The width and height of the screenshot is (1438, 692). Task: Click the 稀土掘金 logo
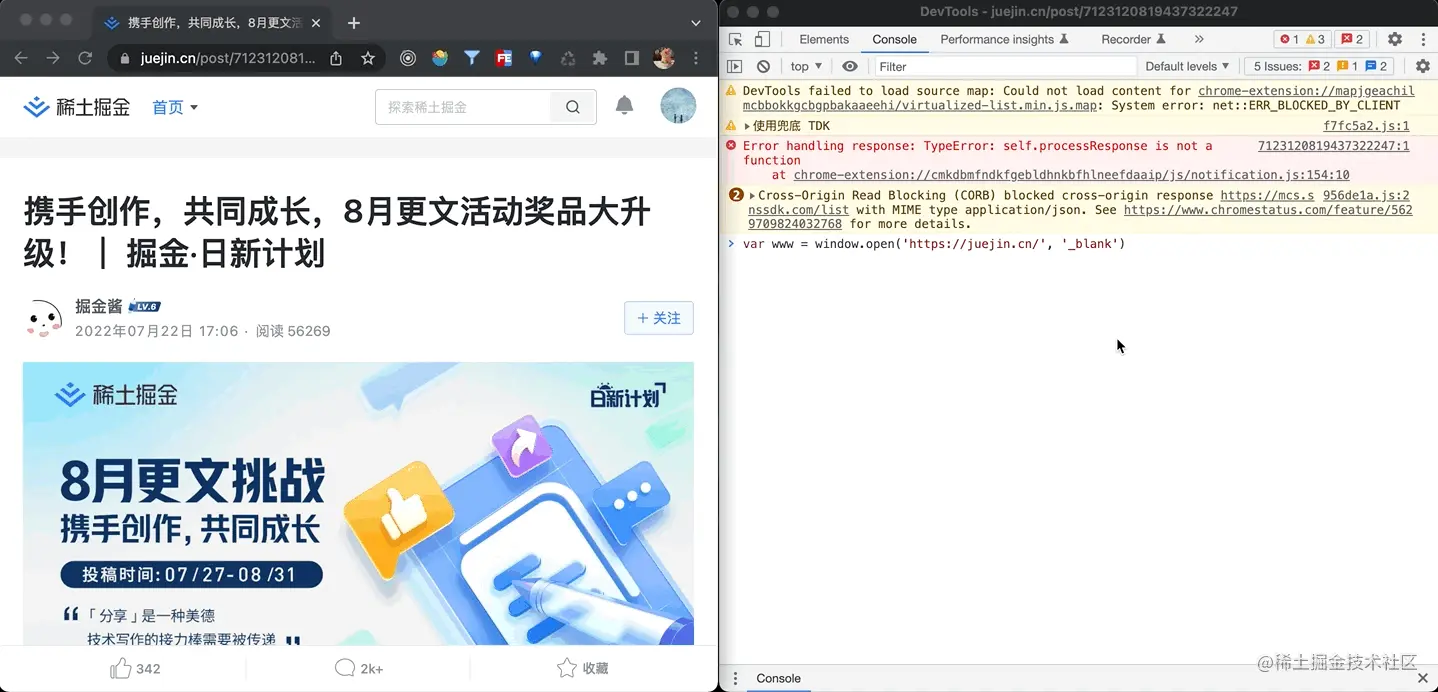(77, 107)
